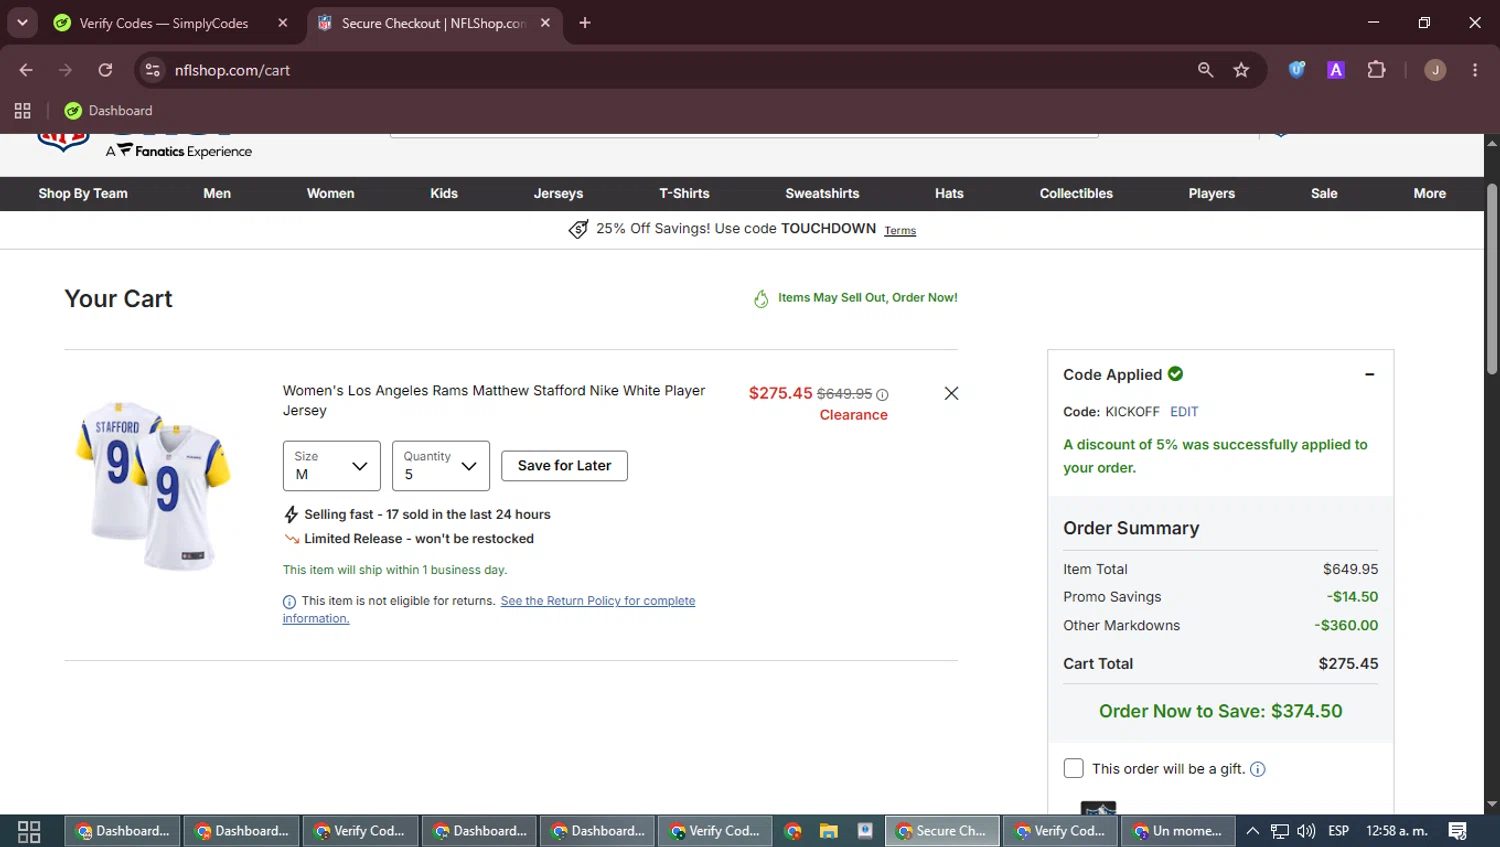Screen dimensions: 1500x847
Task: Click the info icon beside the gift option
Action: click(1258, 769)
